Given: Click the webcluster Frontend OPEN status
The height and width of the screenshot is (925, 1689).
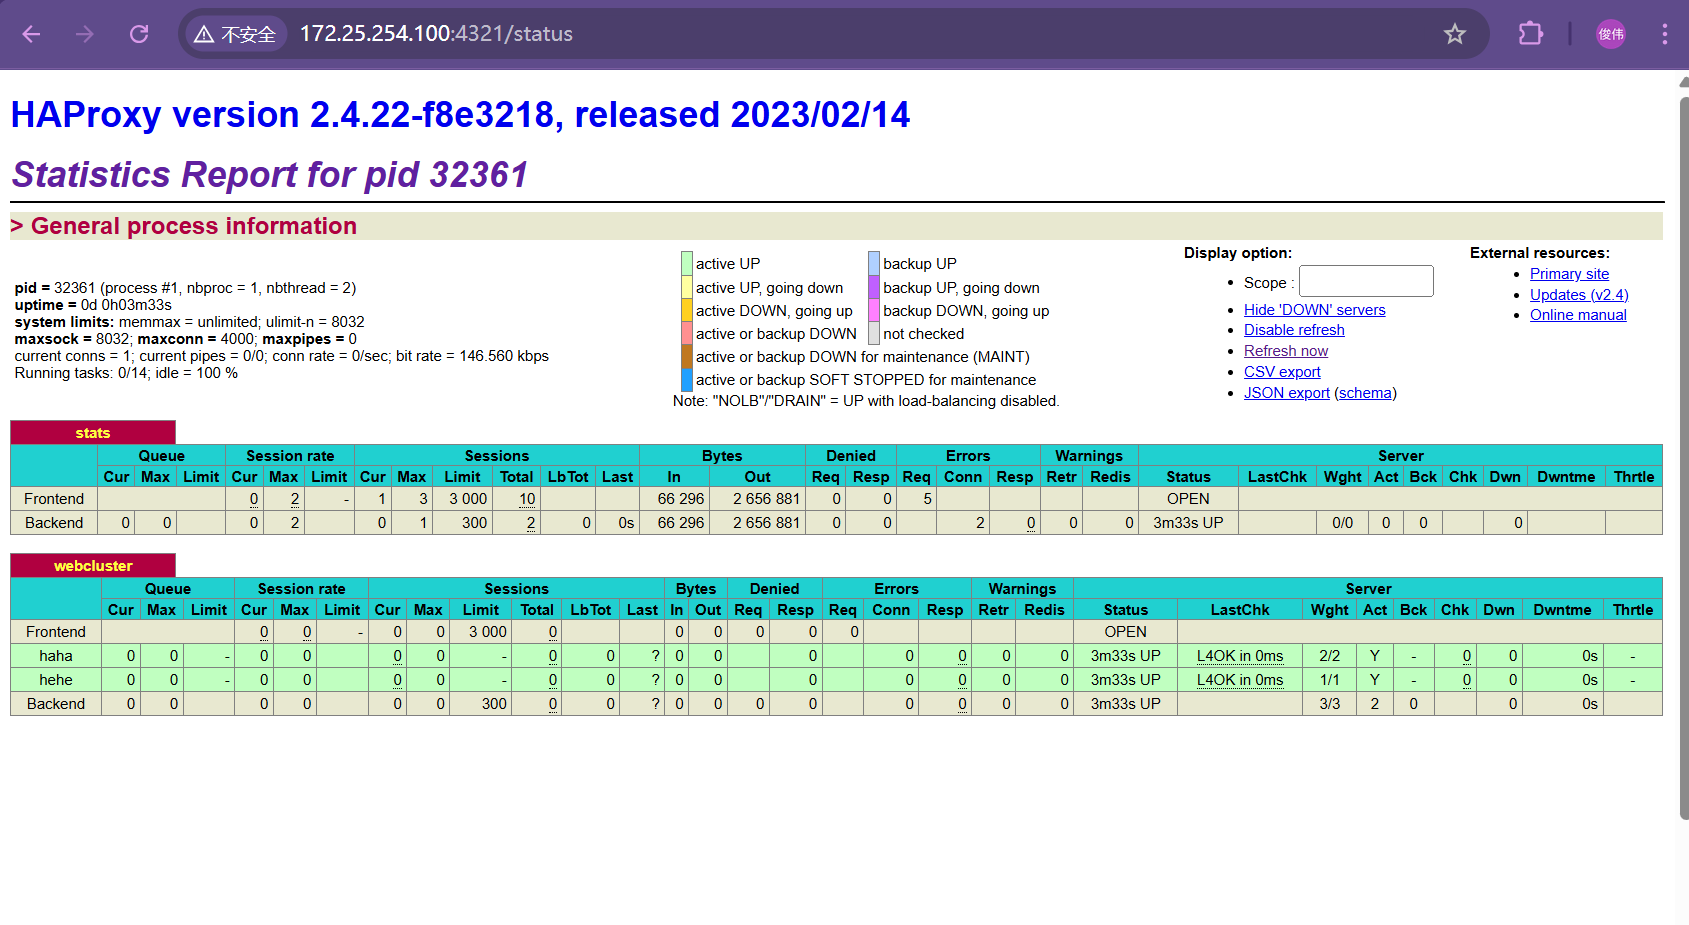Looking at the screenshot, I should (1125, 632).
